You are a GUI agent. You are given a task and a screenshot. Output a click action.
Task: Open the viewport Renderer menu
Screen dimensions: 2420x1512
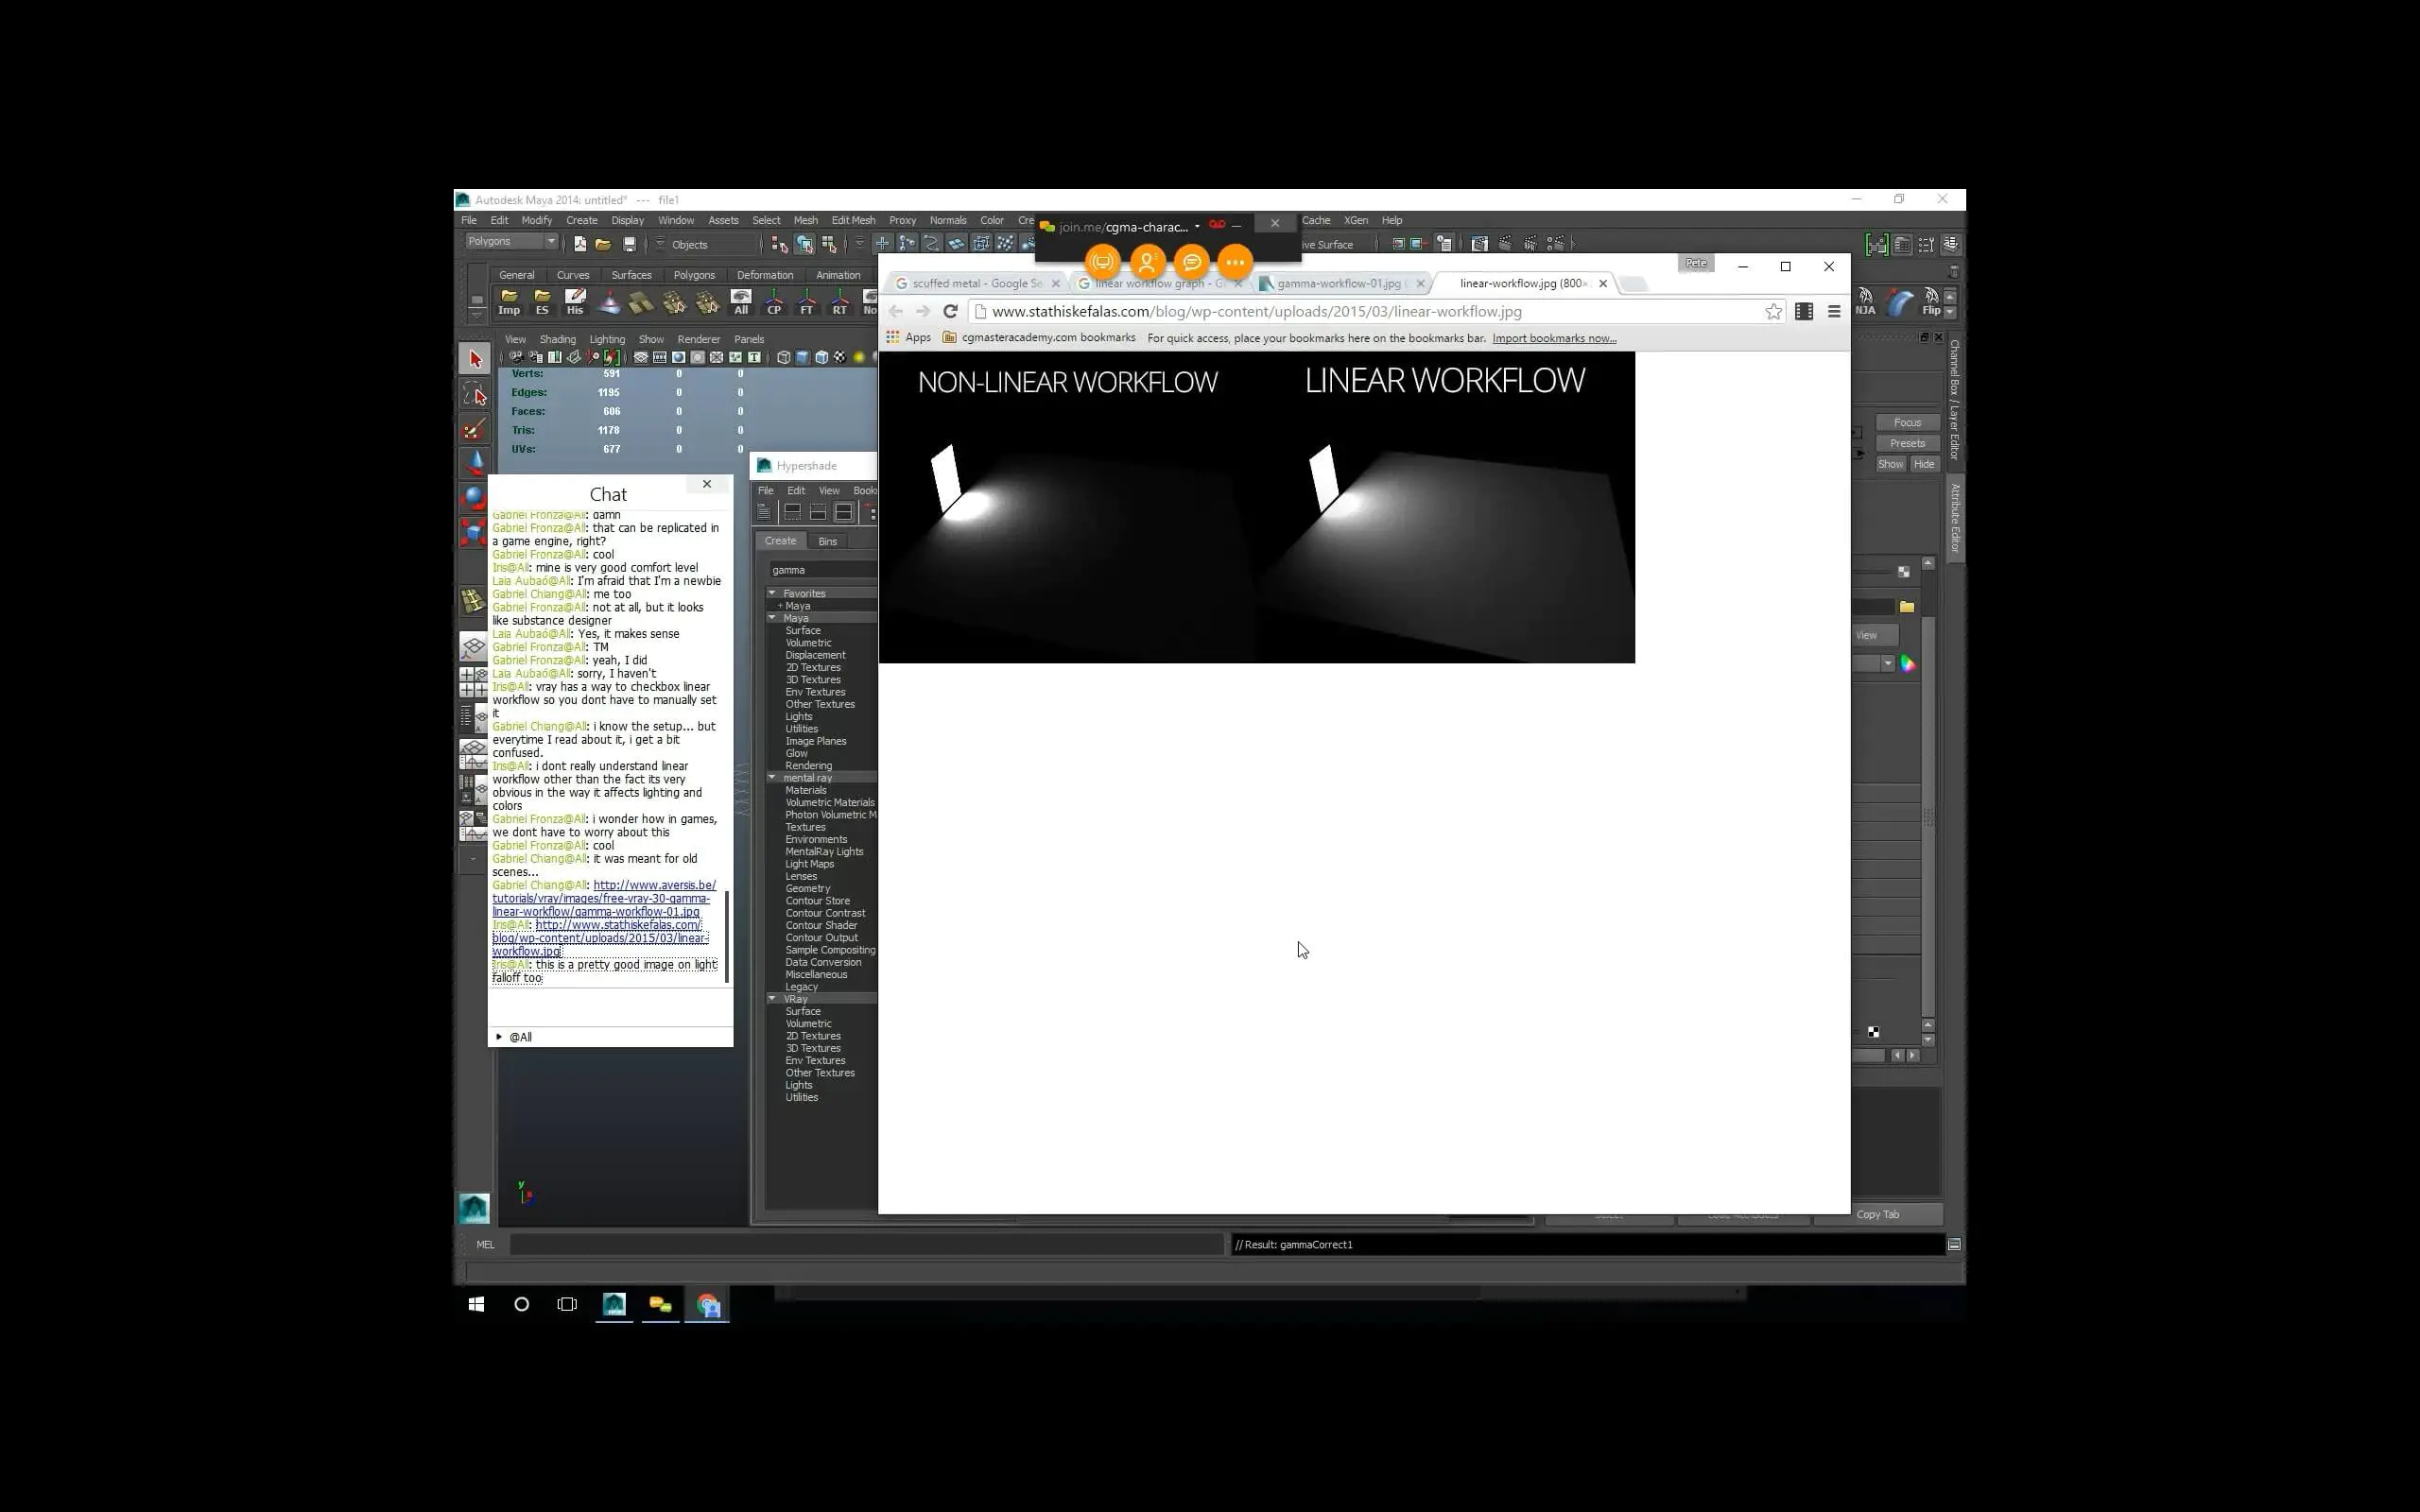tap(698, 339)
